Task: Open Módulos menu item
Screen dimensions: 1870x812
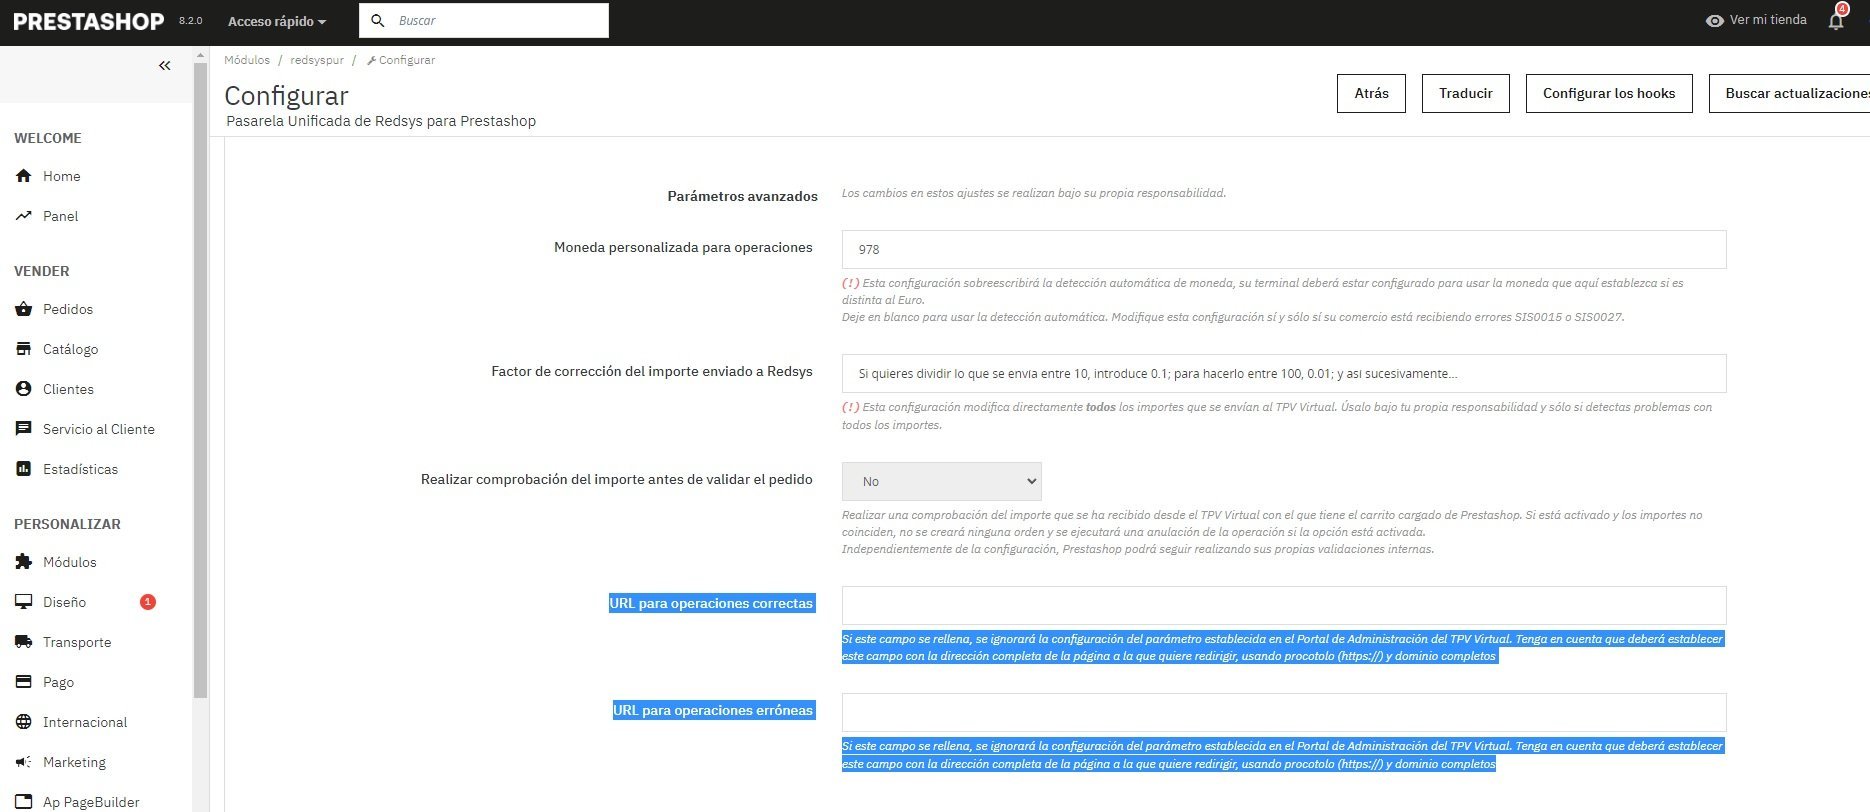Action: 70,562
